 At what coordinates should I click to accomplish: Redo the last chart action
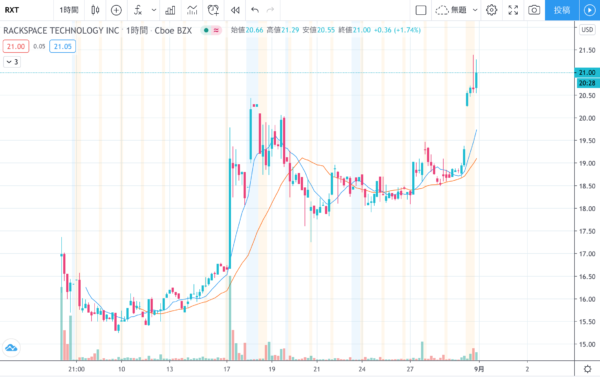(270, 10)
